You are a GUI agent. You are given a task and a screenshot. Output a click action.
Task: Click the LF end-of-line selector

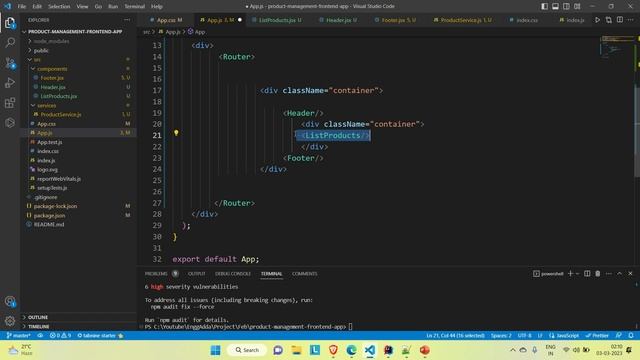(x=540, y=336)
